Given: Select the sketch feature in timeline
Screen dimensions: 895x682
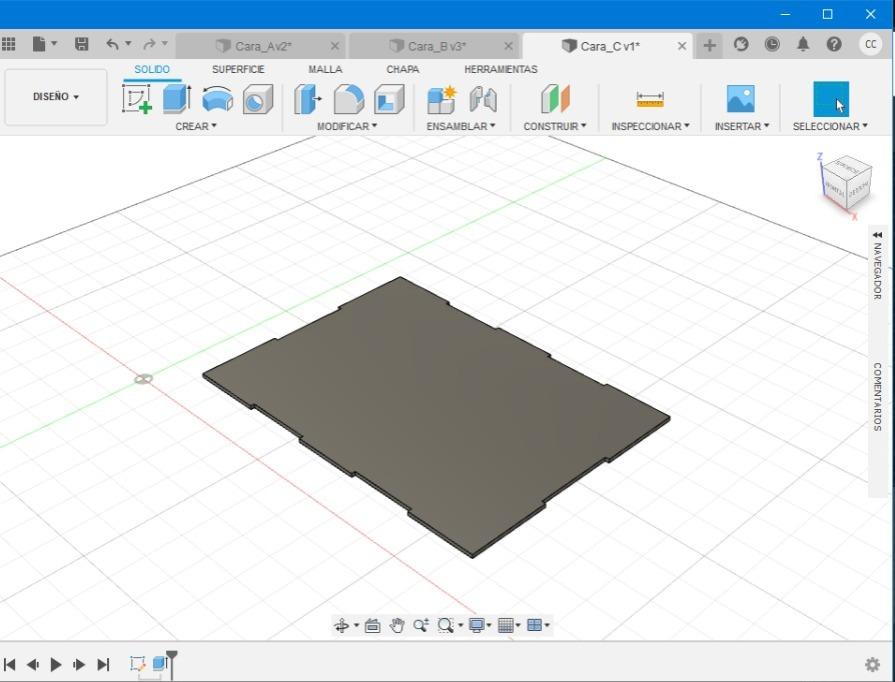Looking at the screenshot, I should [x=138, y=663].
